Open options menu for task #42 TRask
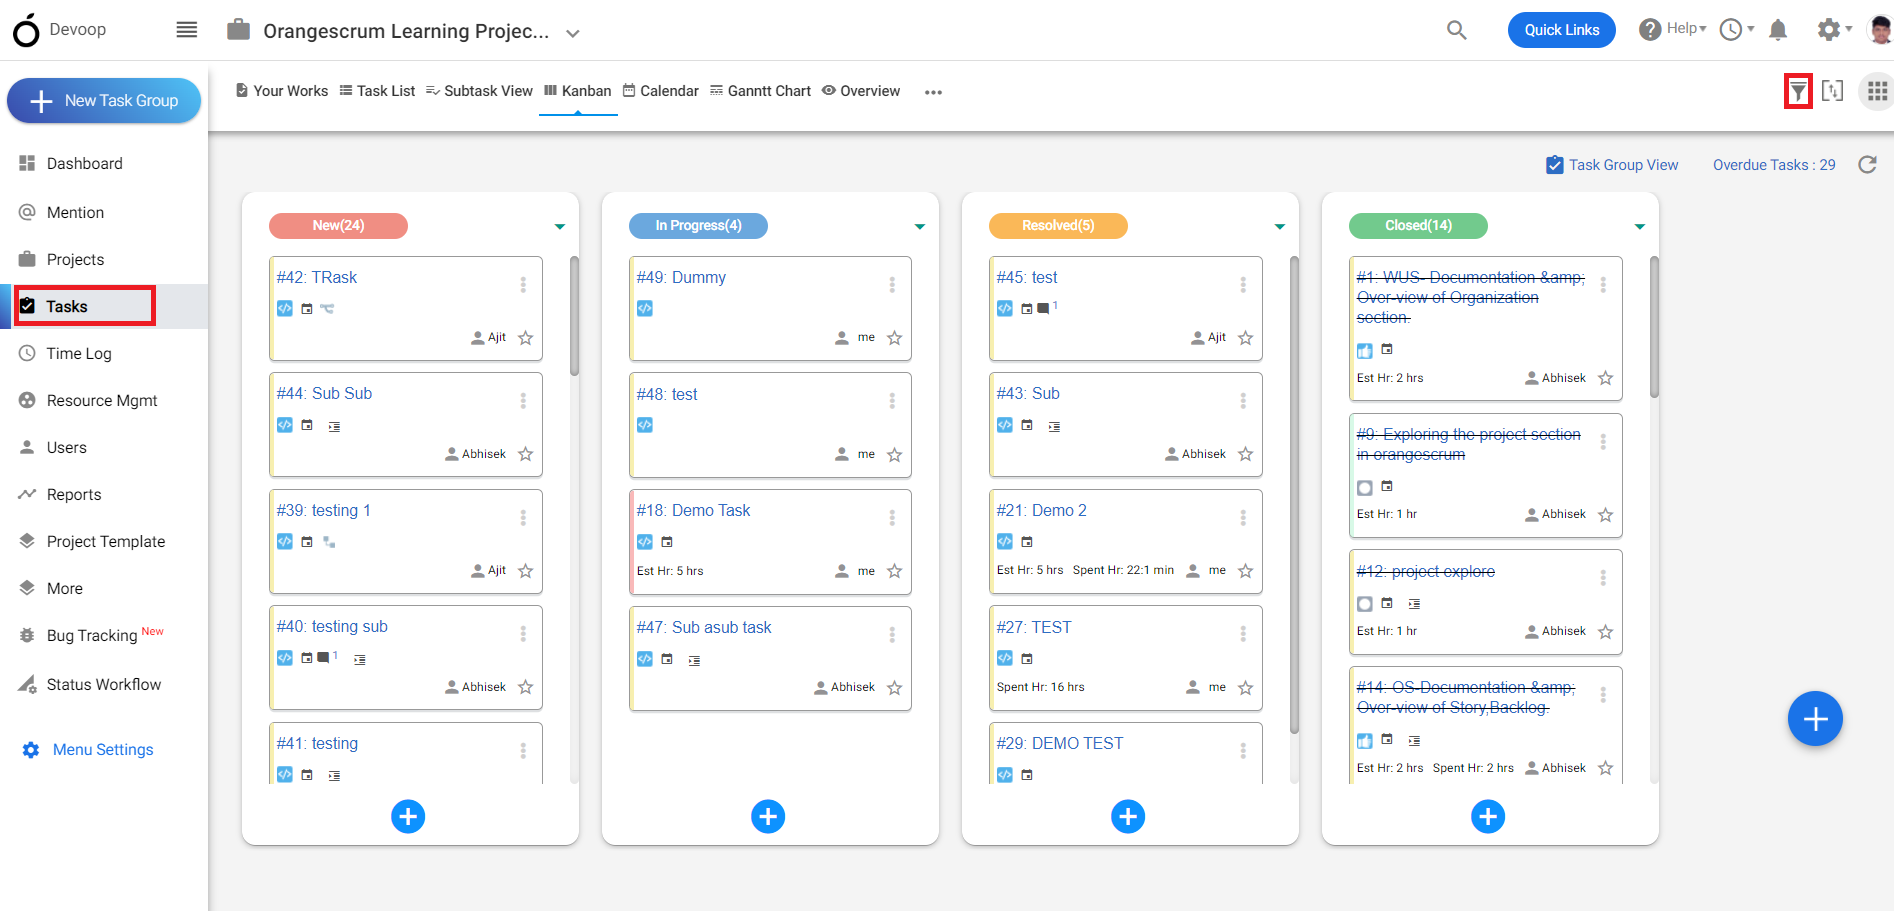Viewport: 1894px width, 911px height. (523, 285)
